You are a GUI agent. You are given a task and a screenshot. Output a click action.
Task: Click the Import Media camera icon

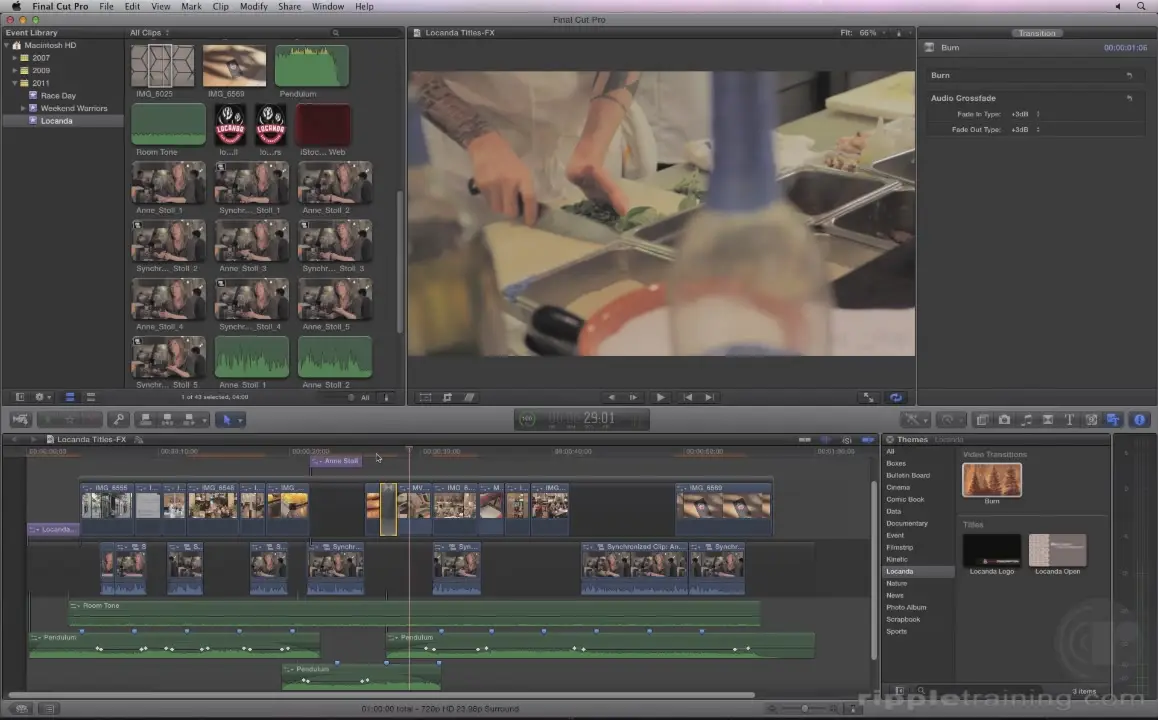pos(20,420)
